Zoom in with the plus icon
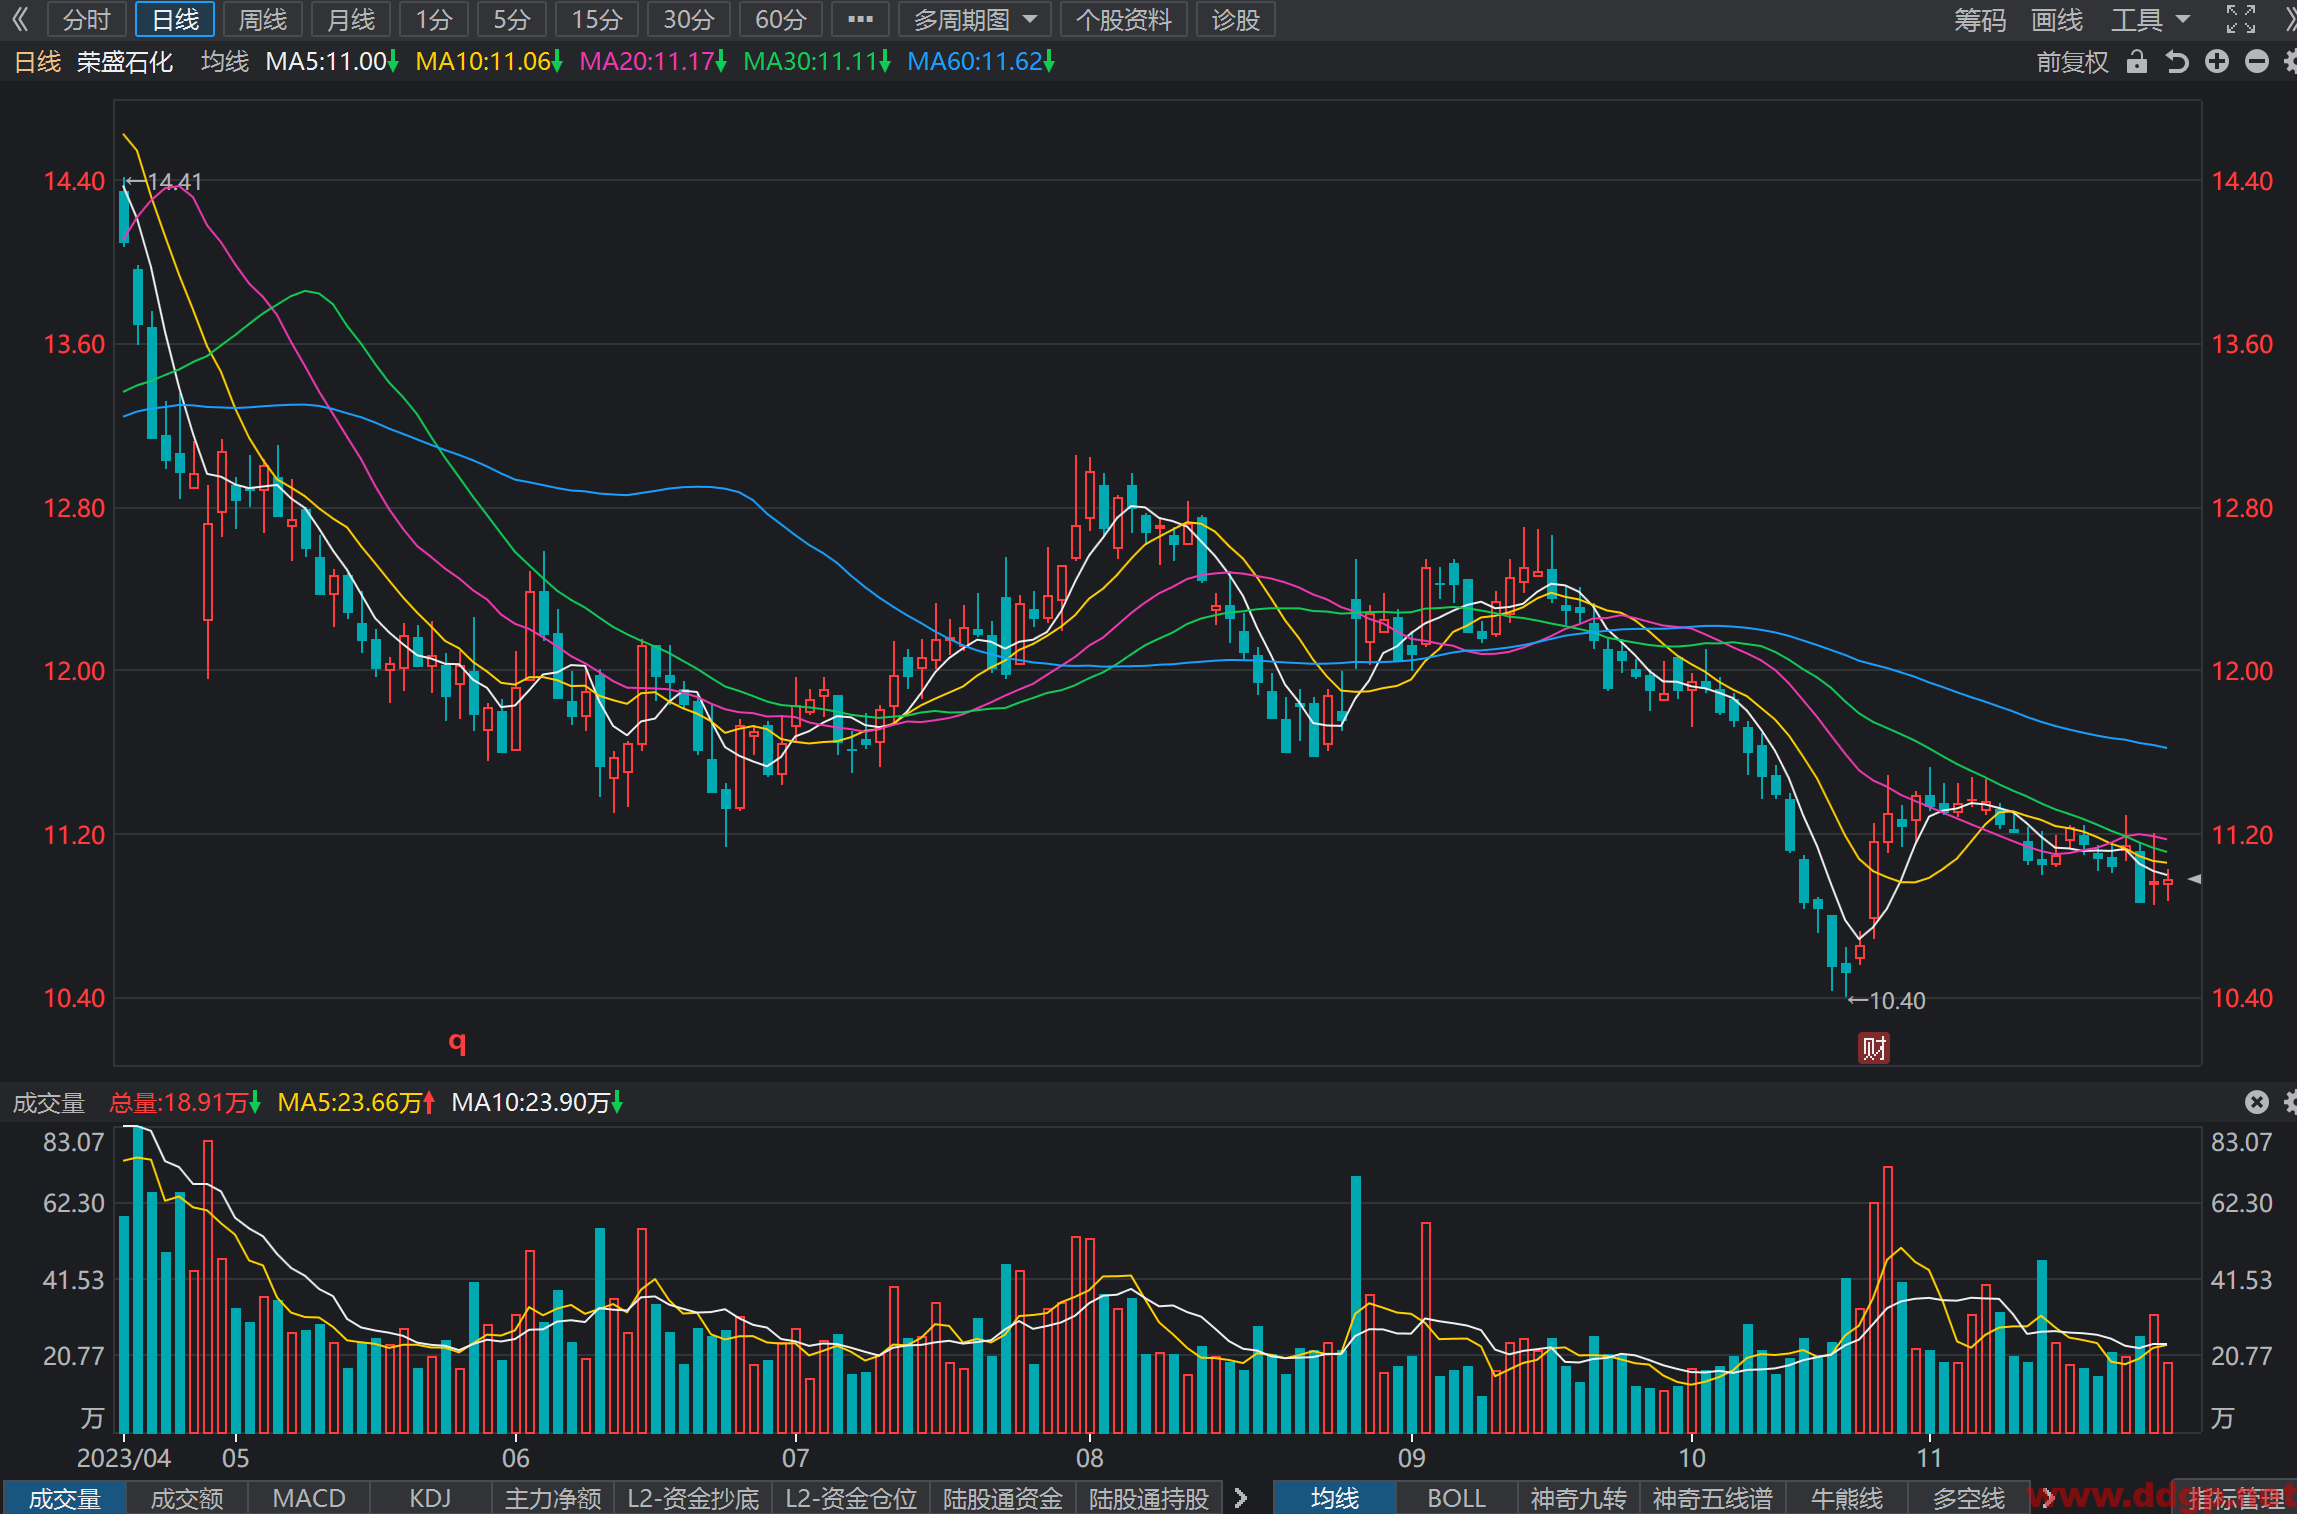The height and width of the screenshot is (1514, 2297). pyautogui.click(x=2217, y=62)
